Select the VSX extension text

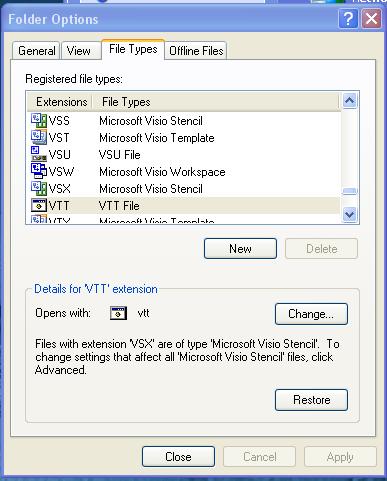coord(60,189)
